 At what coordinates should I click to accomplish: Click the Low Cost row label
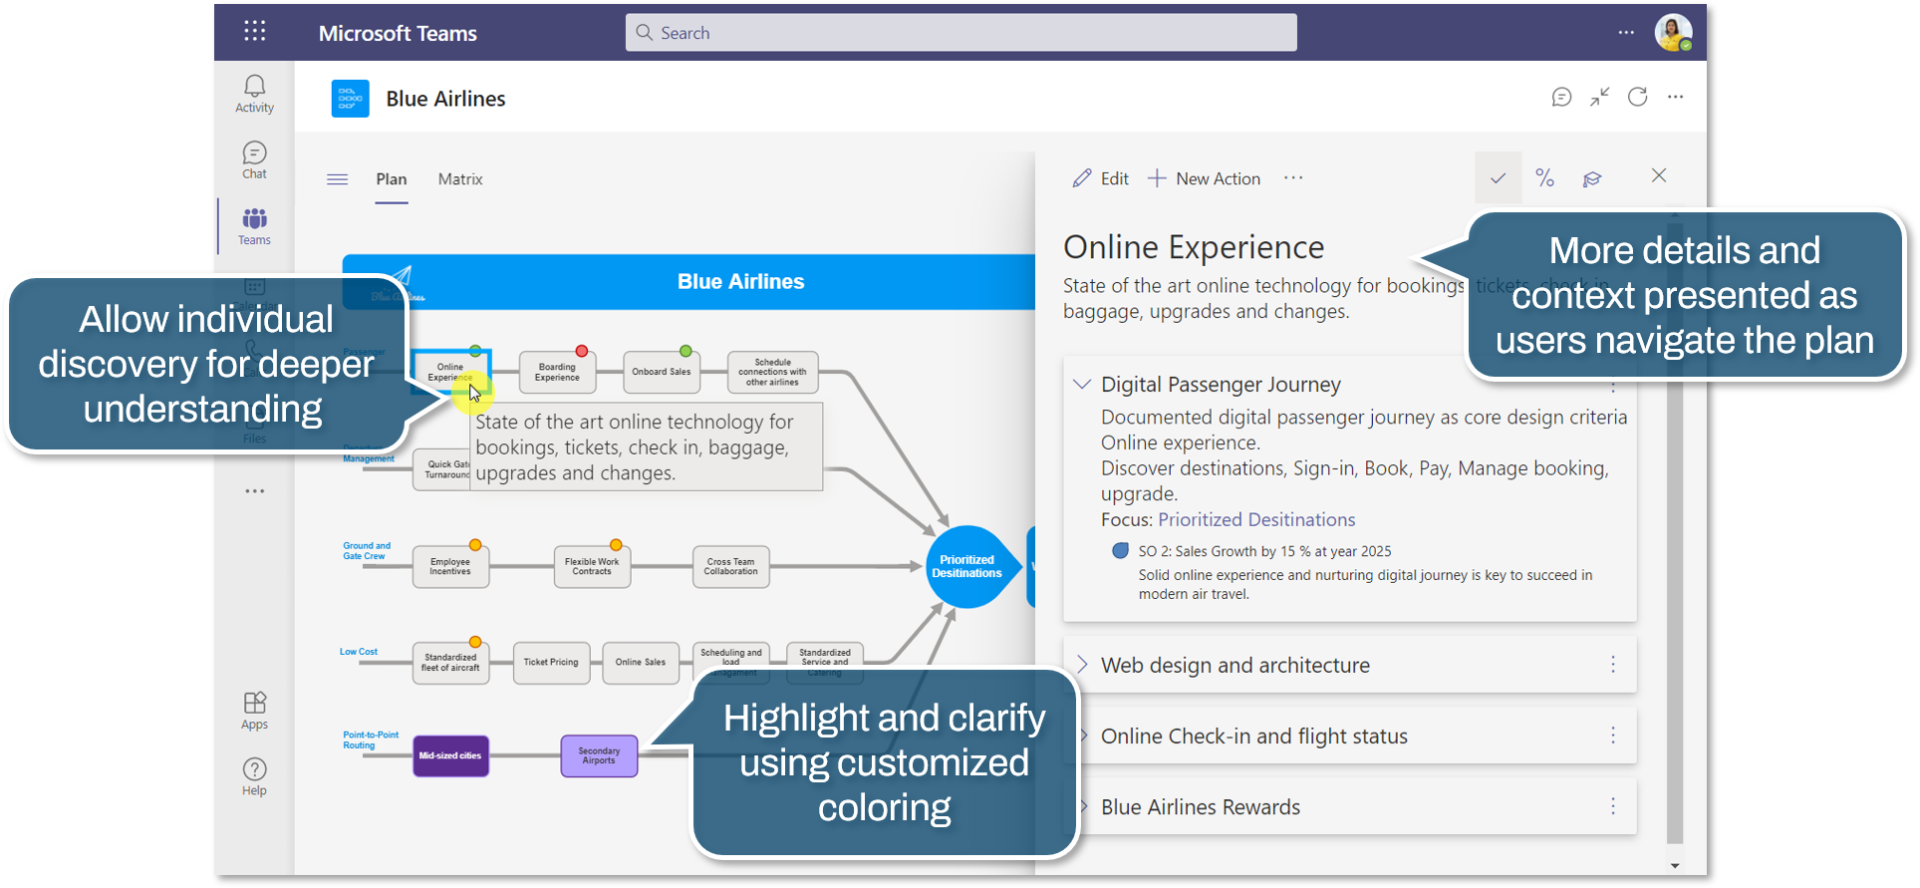[358, 652]
